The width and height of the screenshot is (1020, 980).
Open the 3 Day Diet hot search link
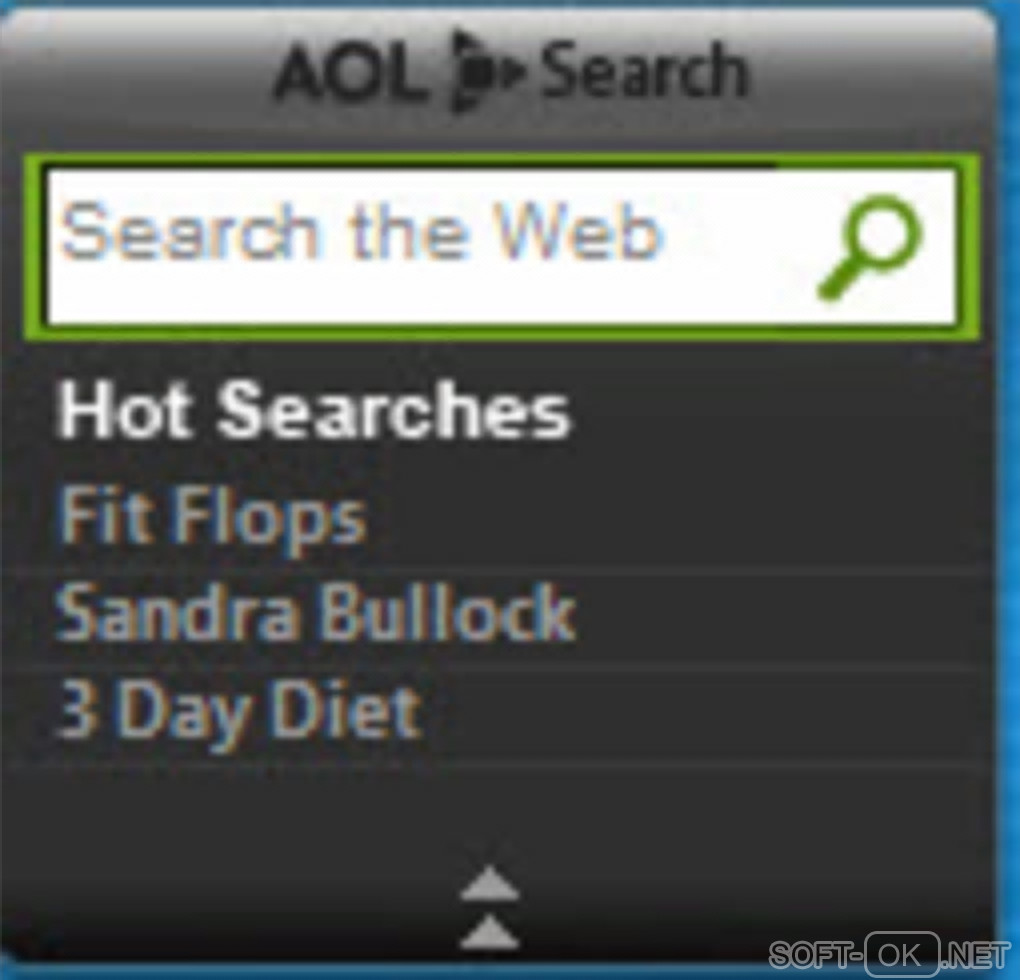[239, 711]
